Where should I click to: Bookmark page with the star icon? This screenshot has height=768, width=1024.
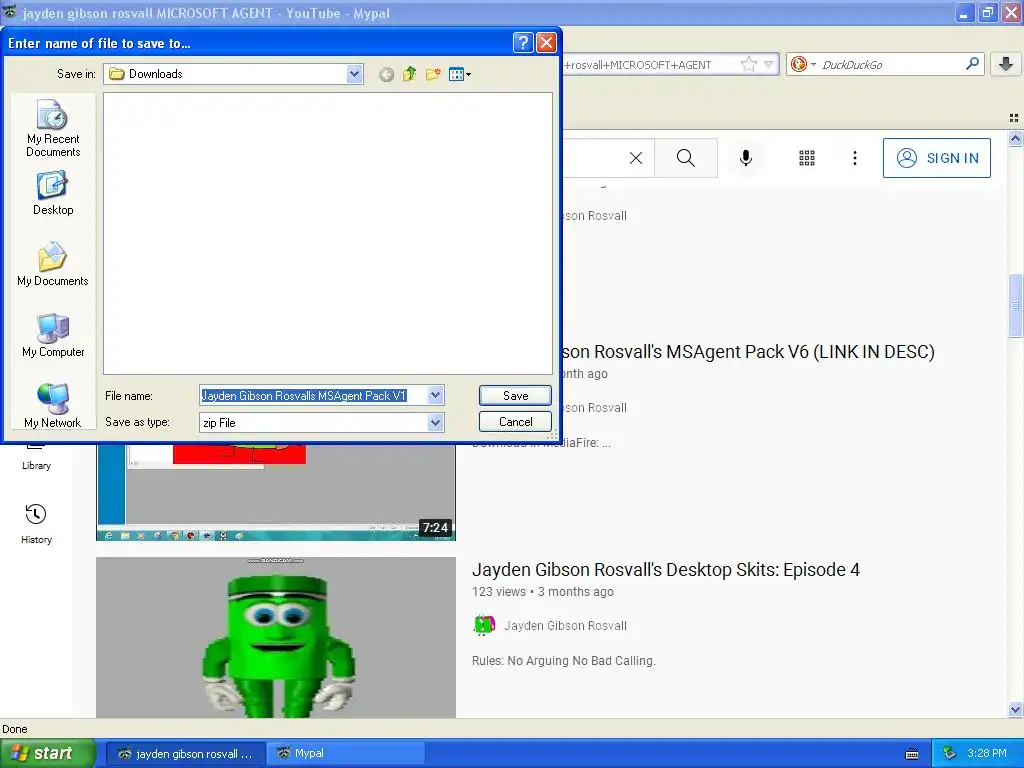point(748,64)
